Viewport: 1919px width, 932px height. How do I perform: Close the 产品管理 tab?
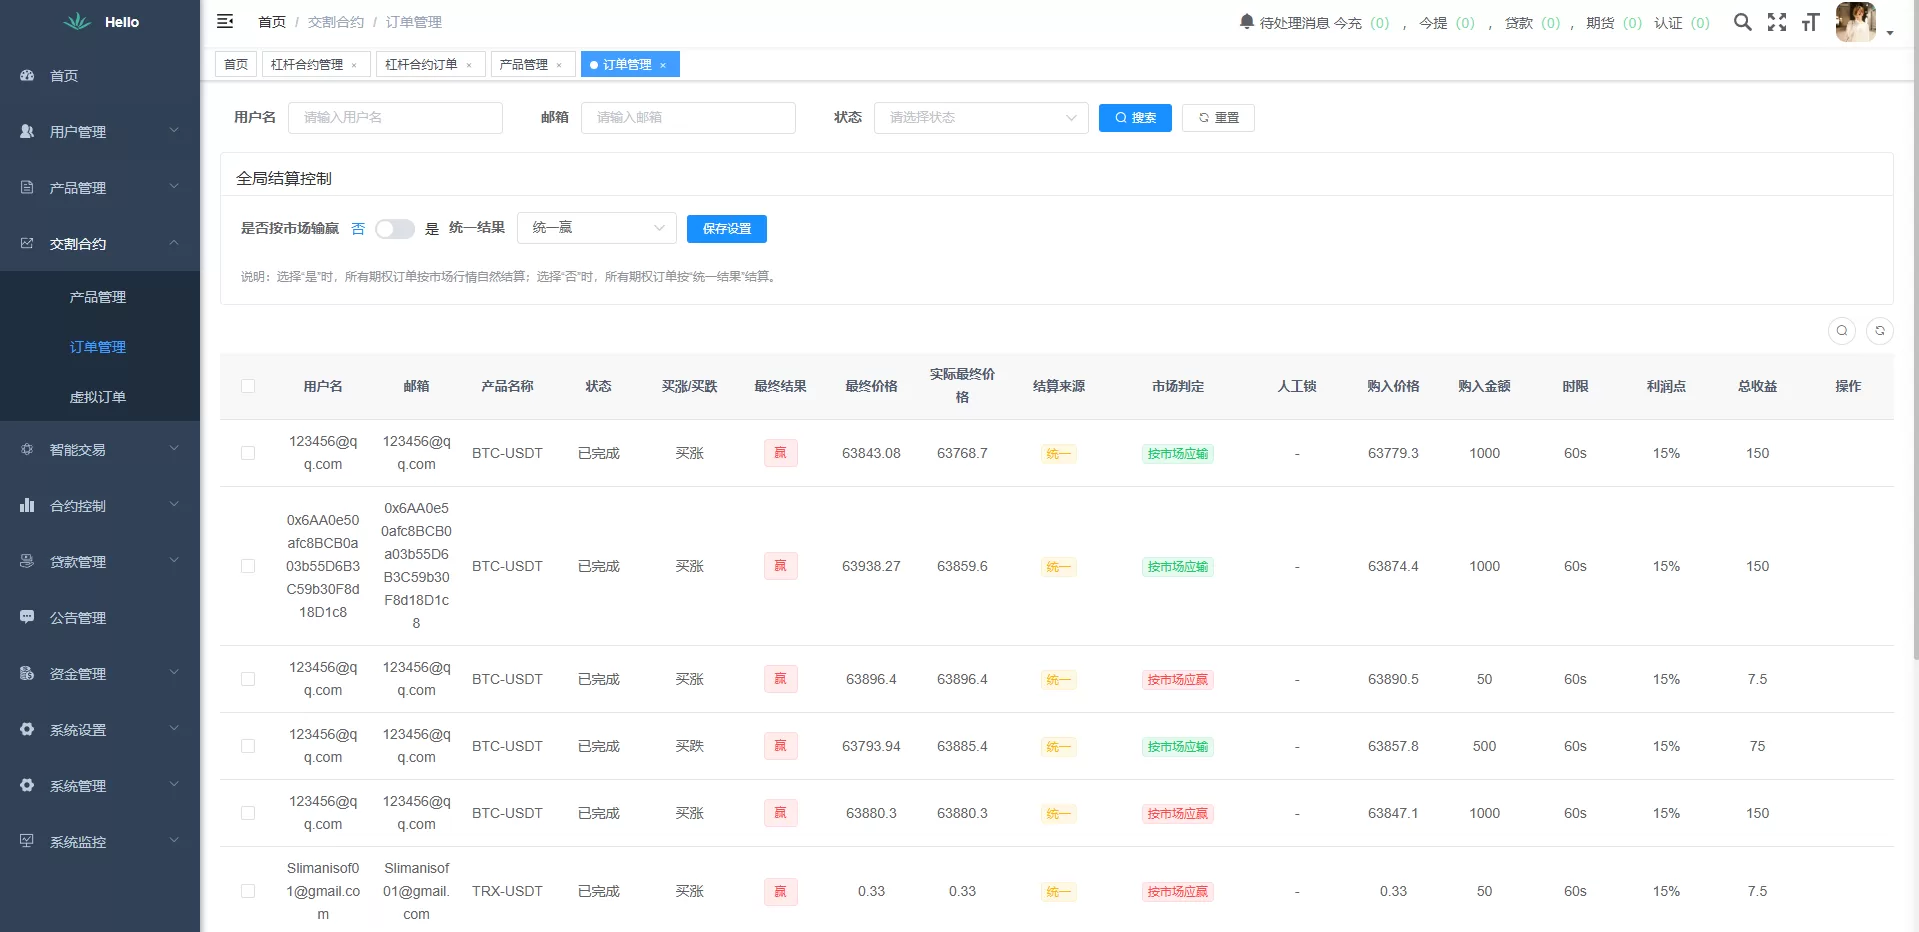[x=559, y=65]
